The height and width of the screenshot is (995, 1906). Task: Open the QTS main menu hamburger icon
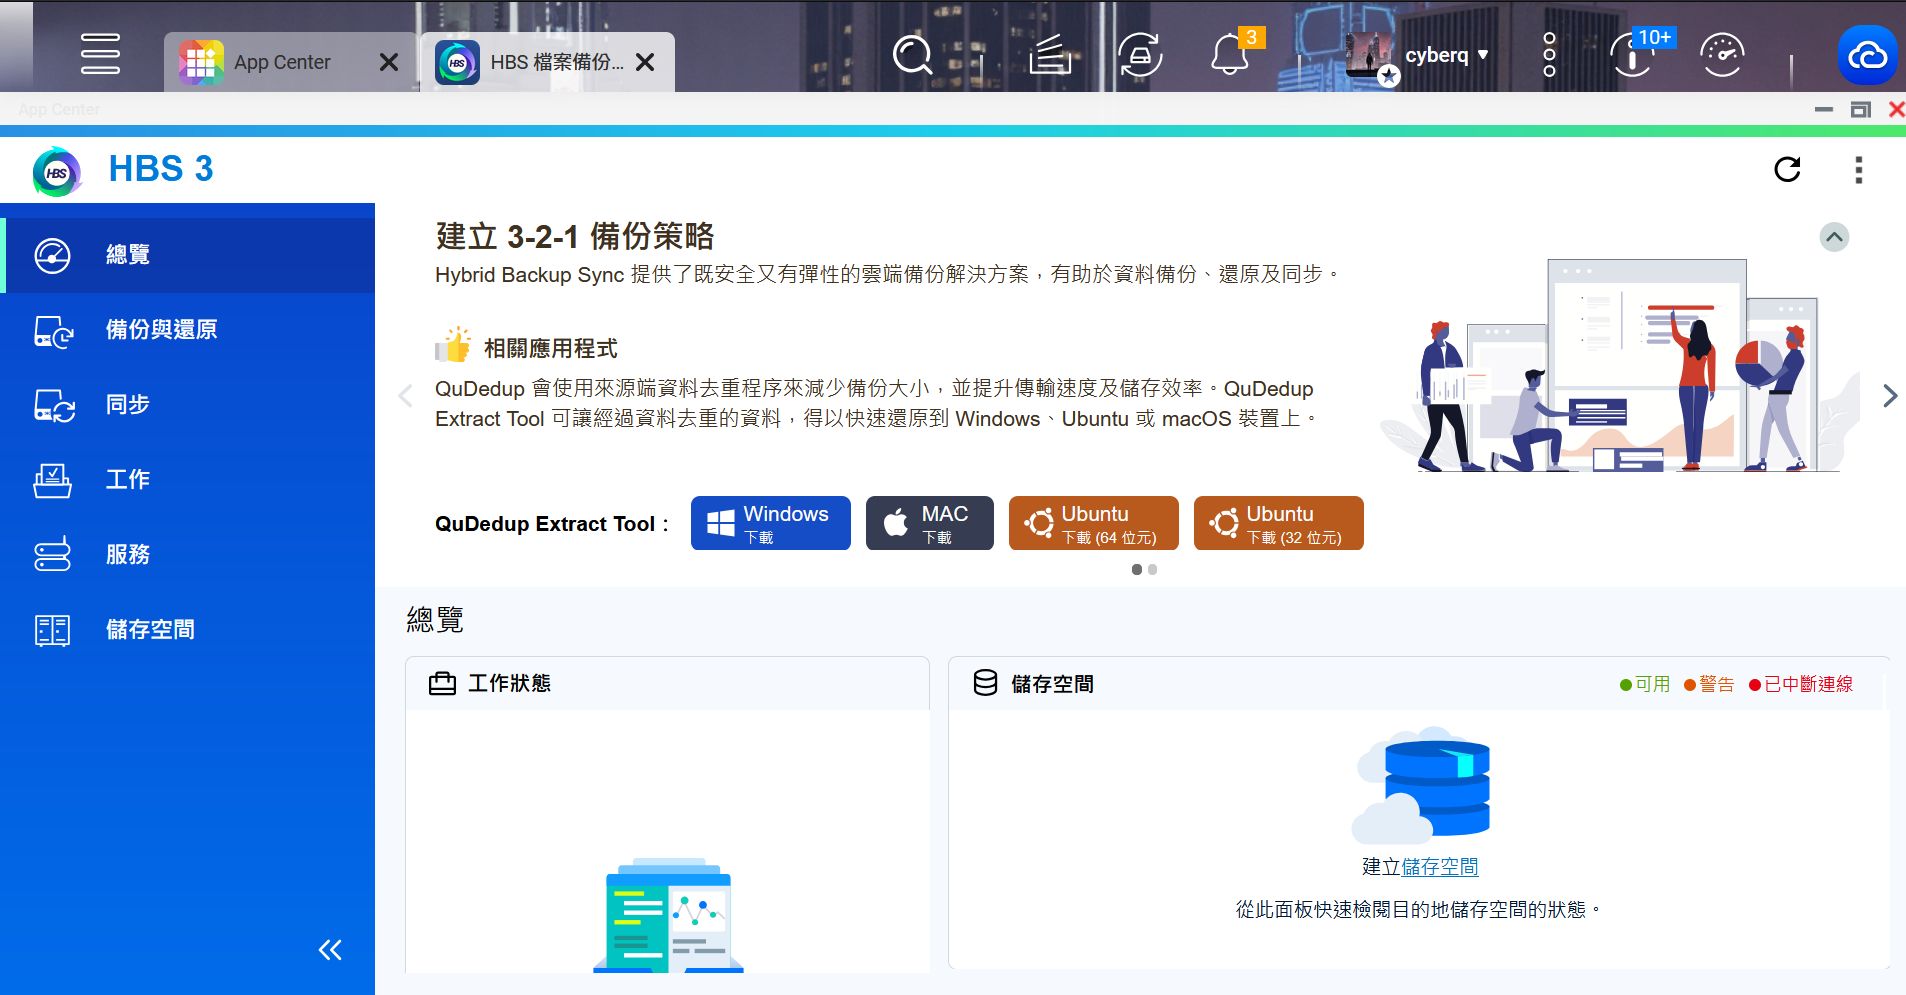(100, 54)
